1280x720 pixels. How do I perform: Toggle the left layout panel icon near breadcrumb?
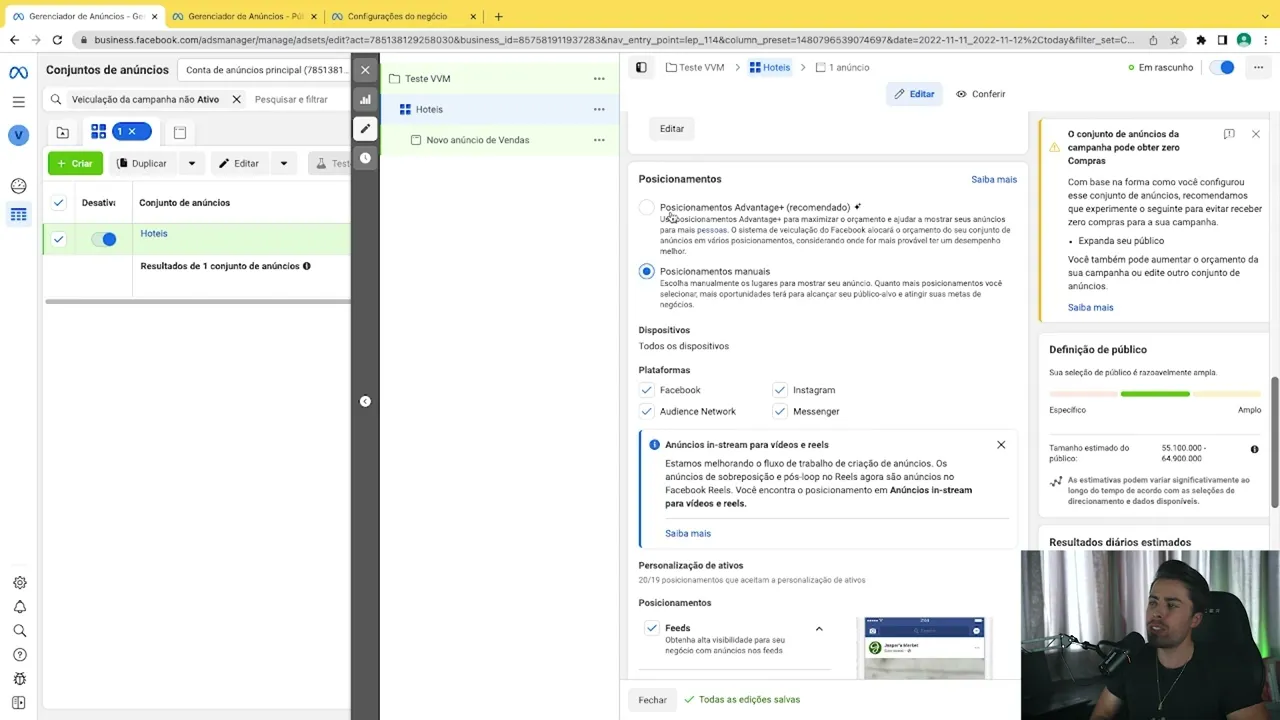[x=641, y=67]
